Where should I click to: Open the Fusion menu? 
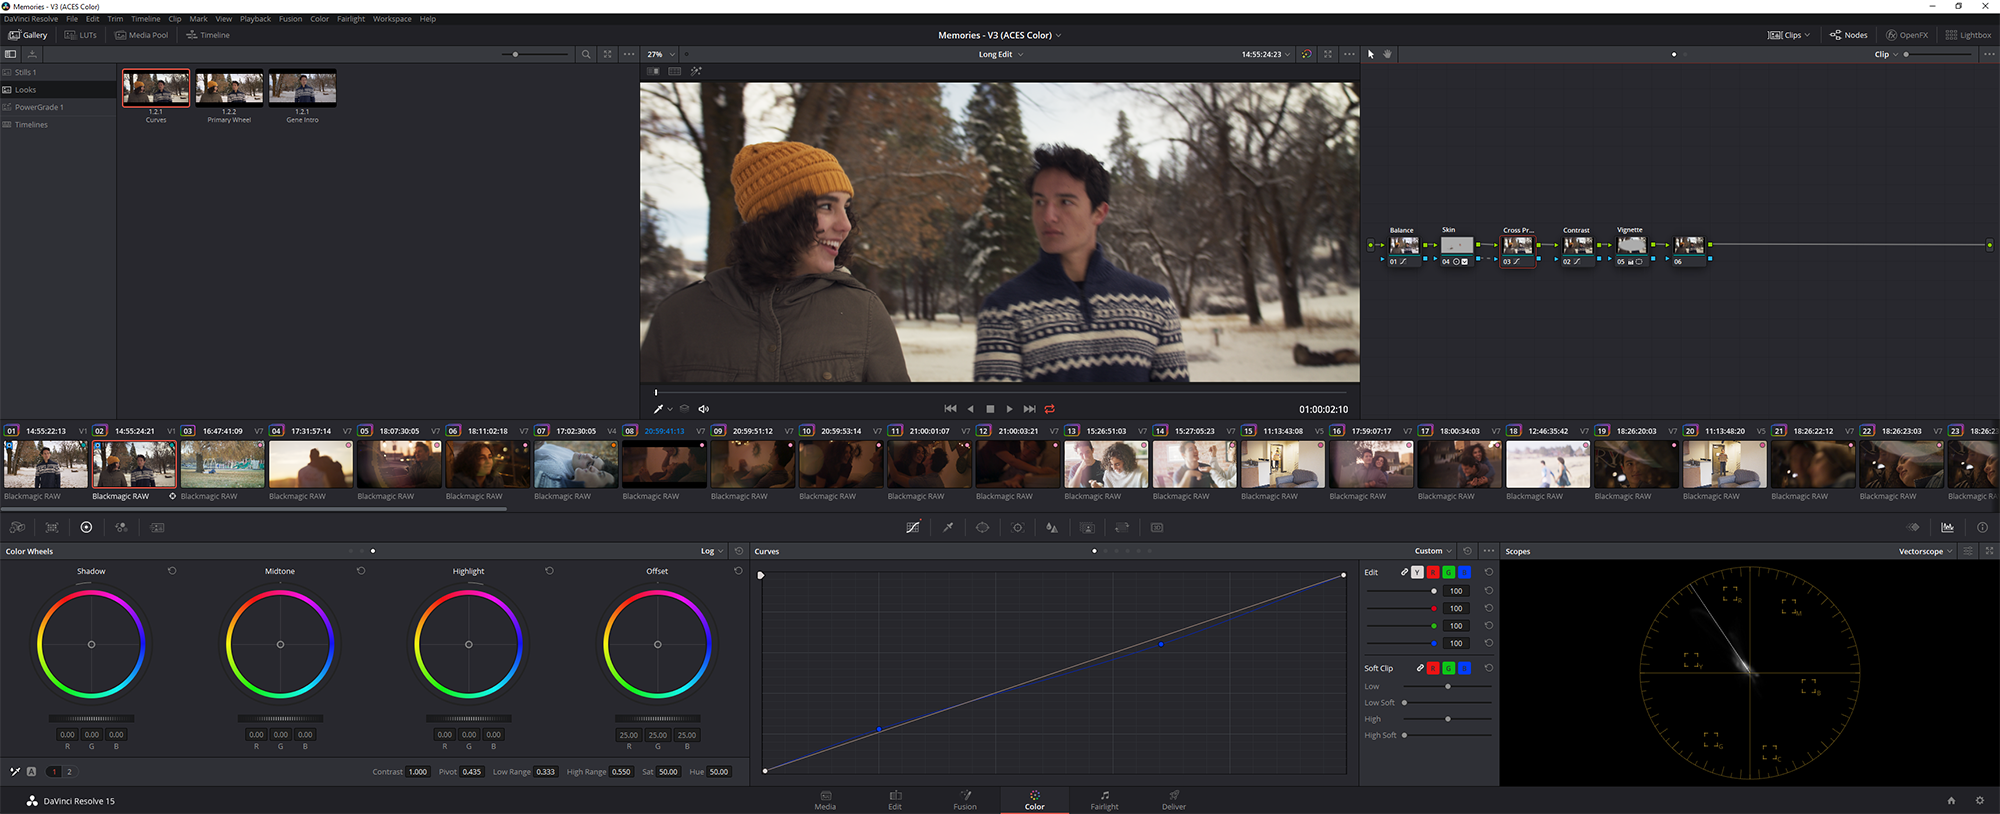(290, 19)
